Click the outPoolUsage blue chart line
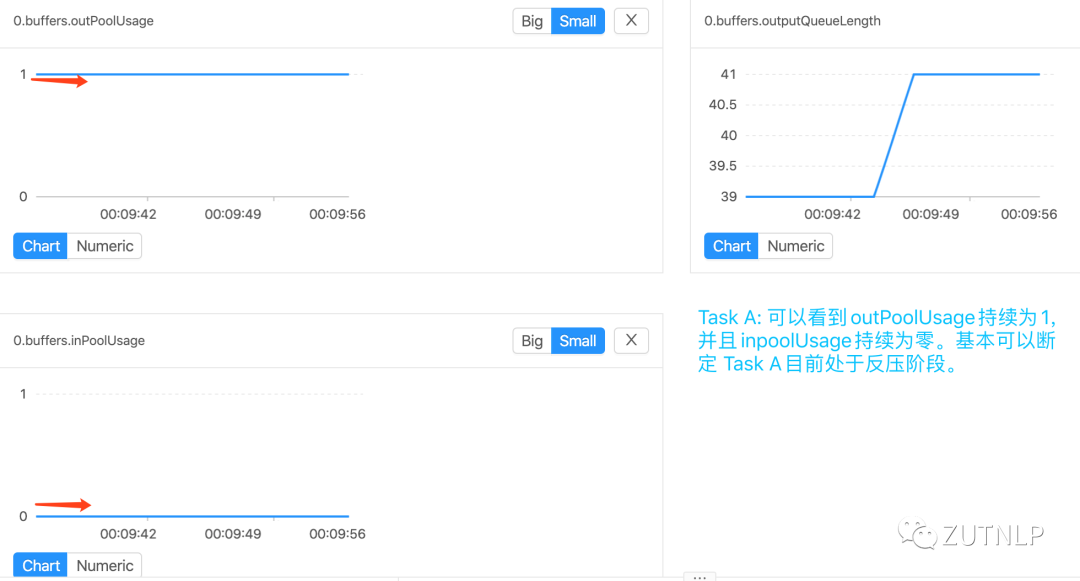Screen dimensions: 1080x581 coord(193,74)
